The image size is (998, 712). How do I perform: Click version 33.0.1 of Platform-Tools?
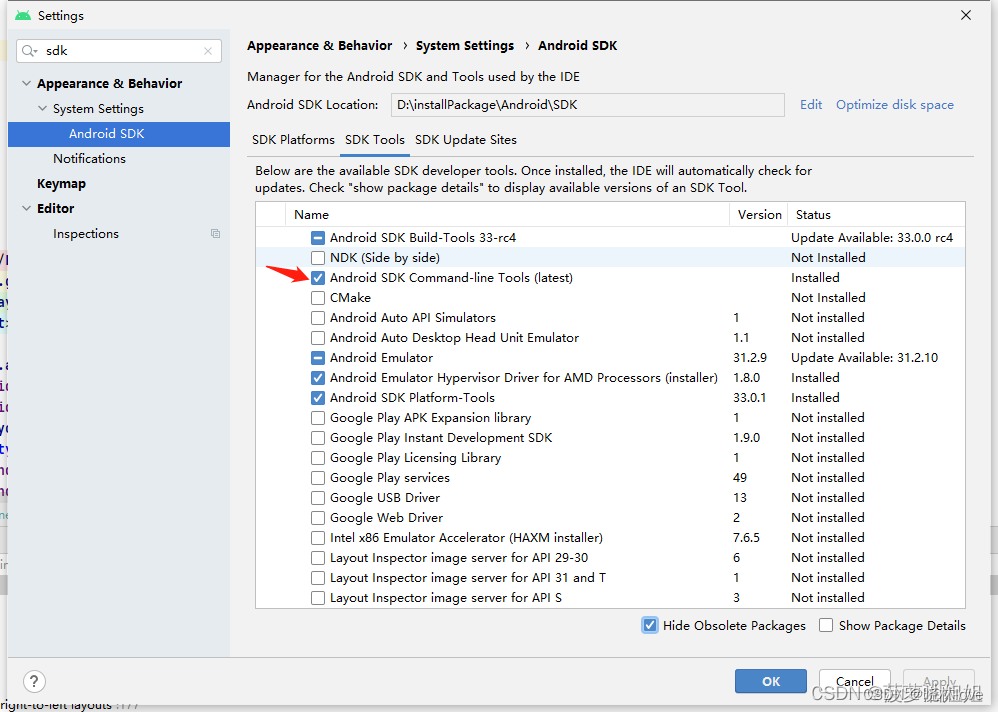point(749,398)
